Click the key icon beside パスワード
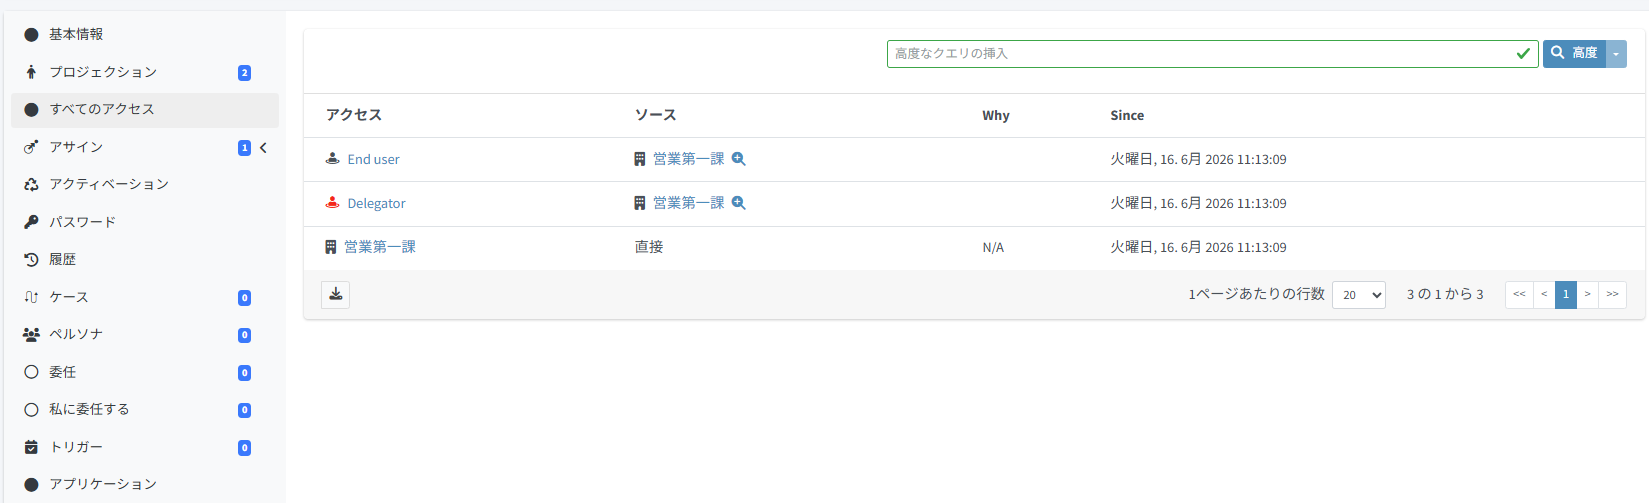 (31, 222)
